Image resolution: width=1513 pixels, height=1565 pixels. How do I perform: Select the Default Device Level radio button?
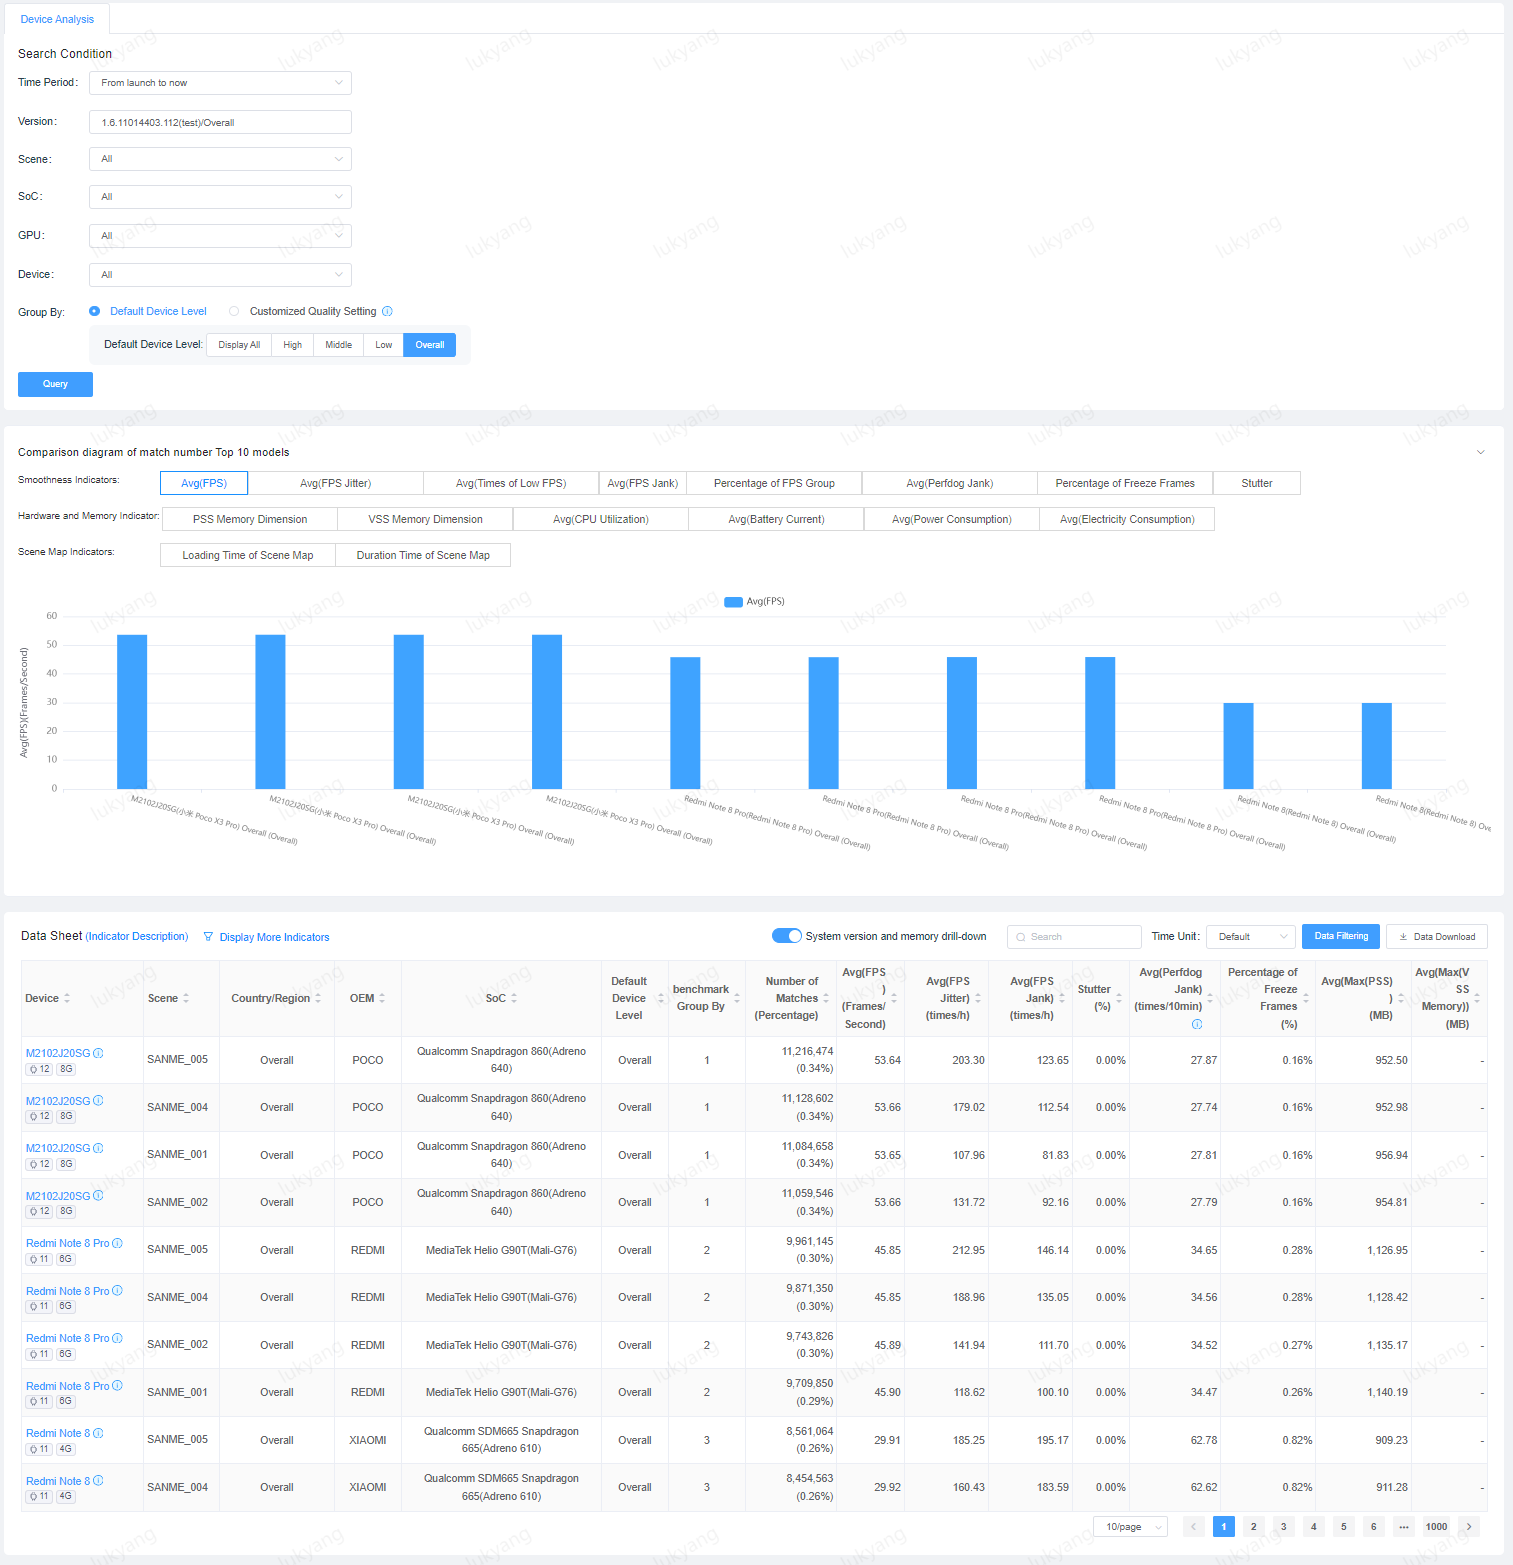[94, 311]
